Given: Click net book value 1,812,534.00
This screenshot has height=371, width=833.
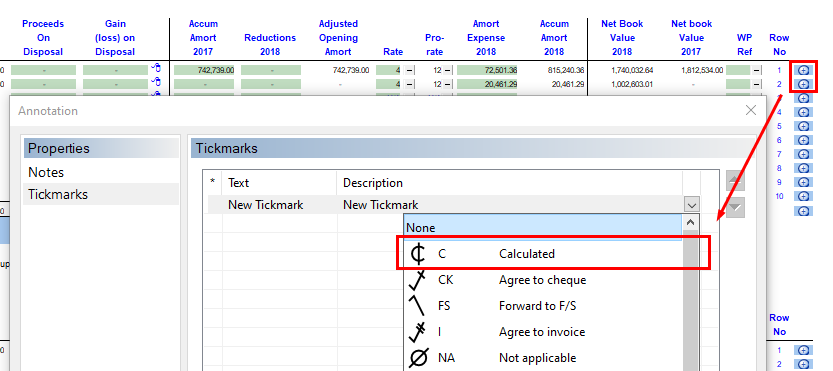Looking at the screenshot, I should coord(702,70).
